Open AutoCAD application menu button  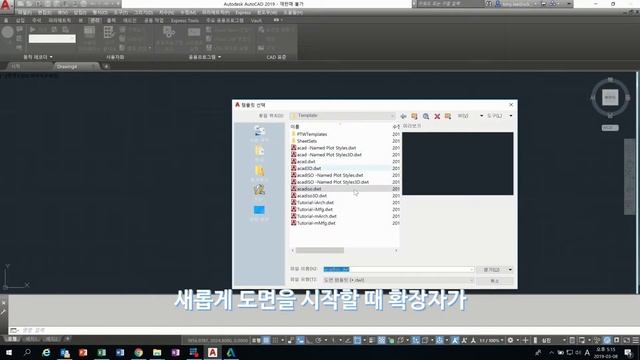coord(5,5)
